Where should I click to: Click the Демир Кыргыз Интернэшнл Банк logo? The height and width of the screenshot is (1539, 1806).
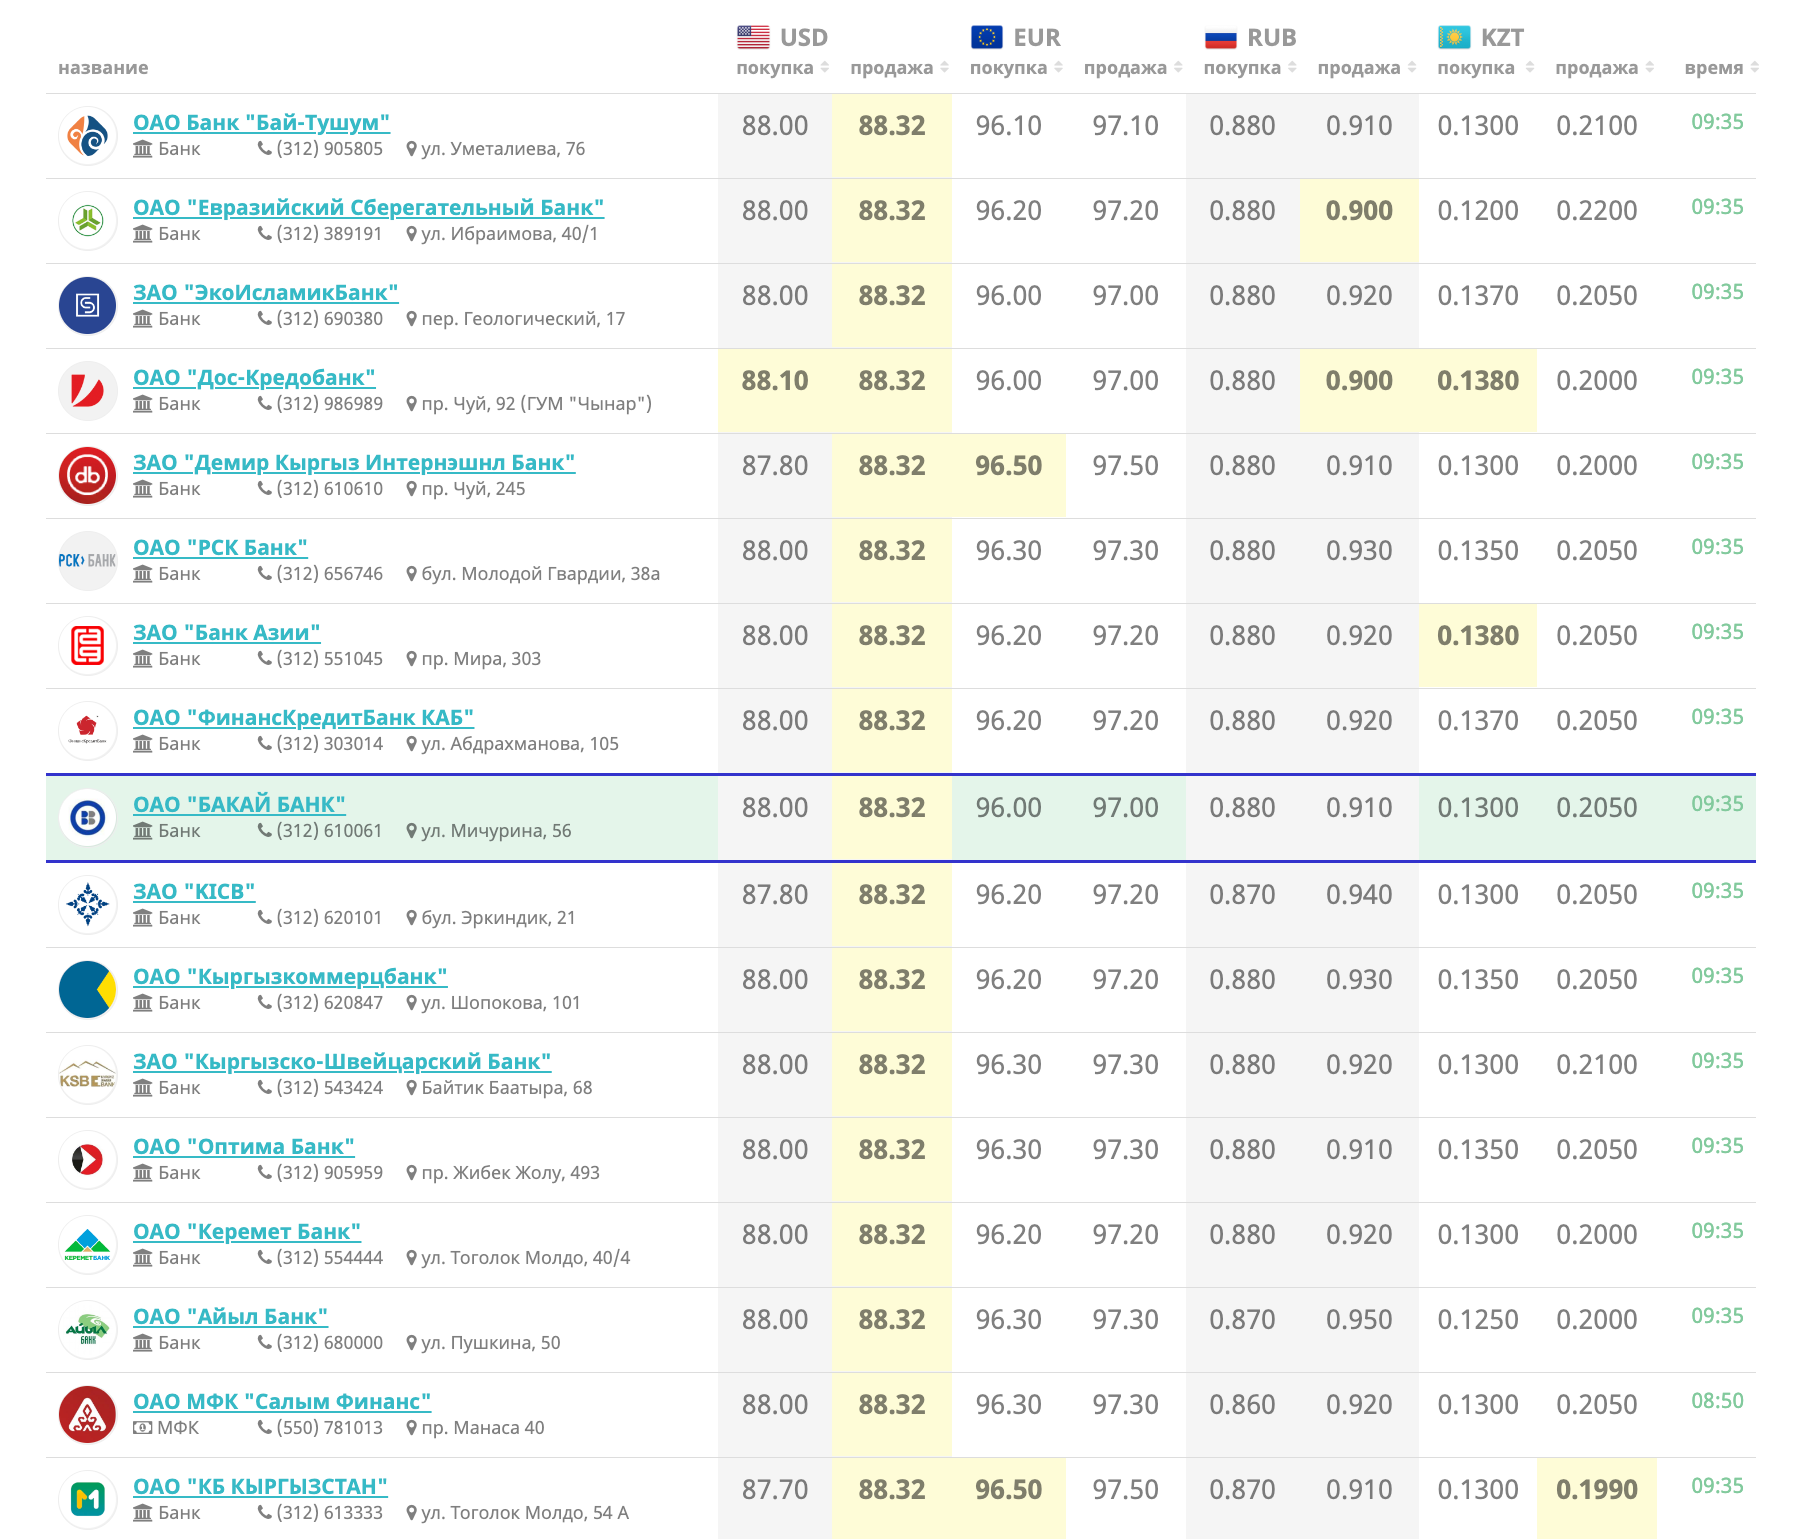tap(88, 476)
